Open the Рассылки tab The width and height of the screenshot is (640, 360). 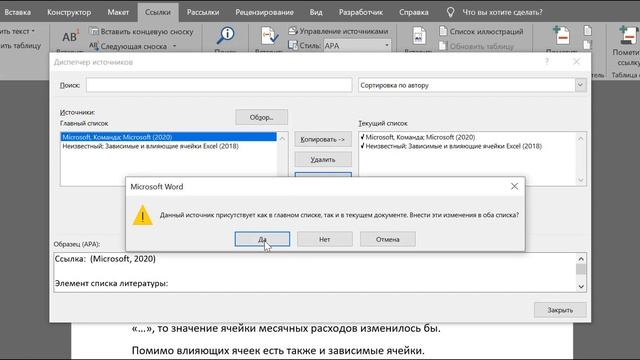pos(203,12)
